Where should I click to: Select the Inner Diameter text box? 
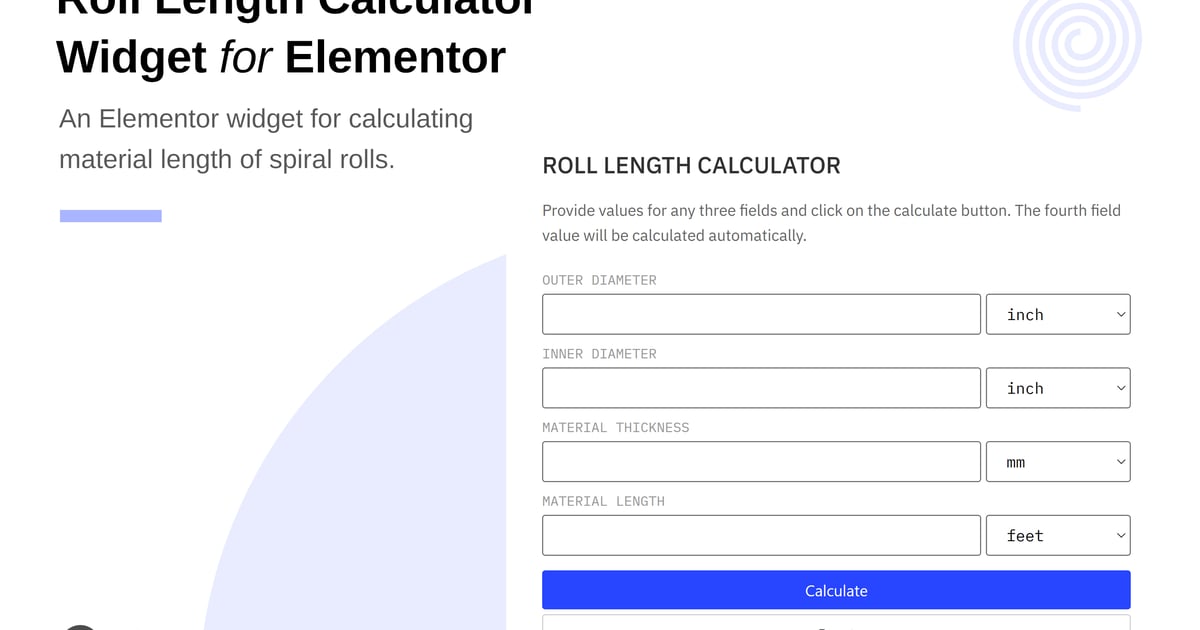click(761, 388)
